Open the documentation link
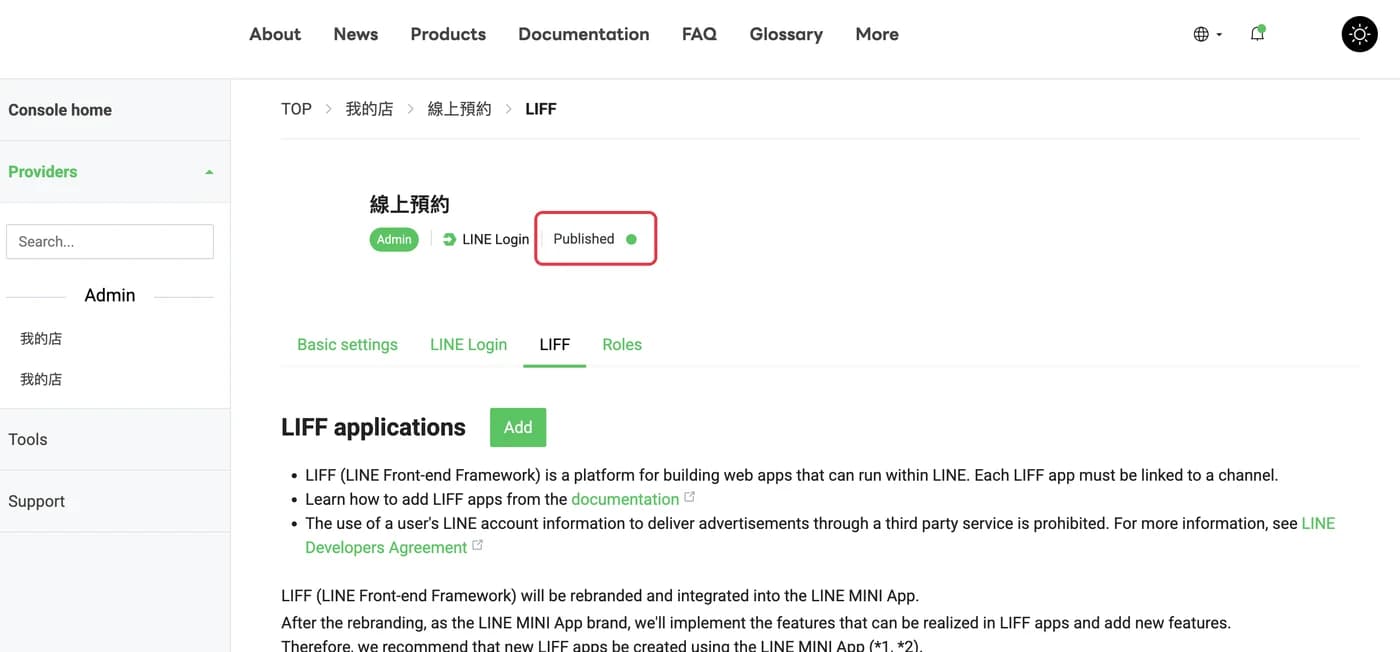The height and width of the screenshot is (652, 1400). [x=625, y=499]
